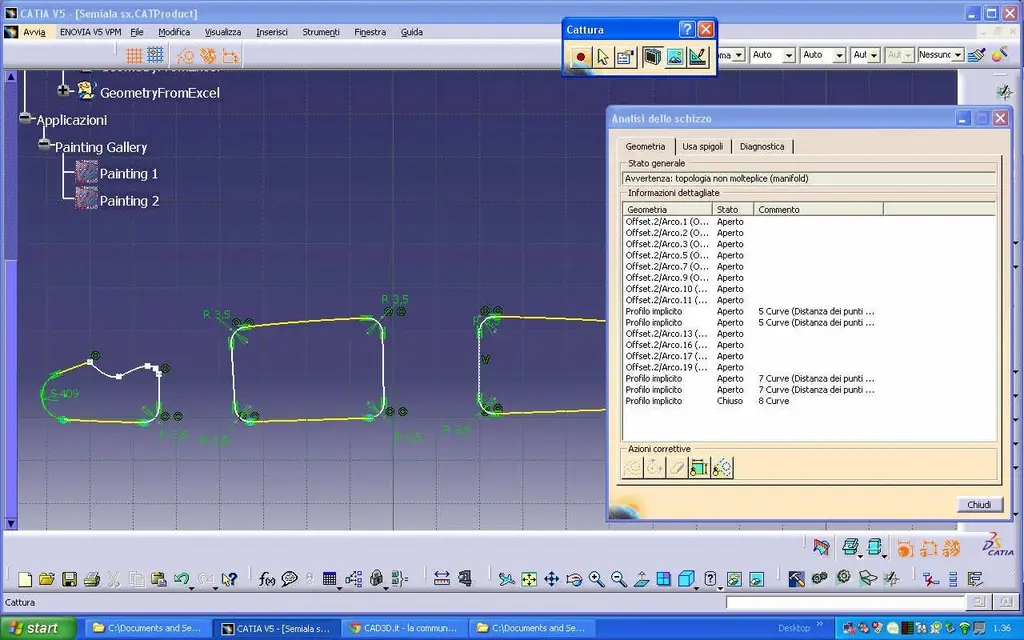The width and height of the screenshot is (1024, 640).
Task: Click the Zoom In magnifier
Action: (x=596, y=579)
